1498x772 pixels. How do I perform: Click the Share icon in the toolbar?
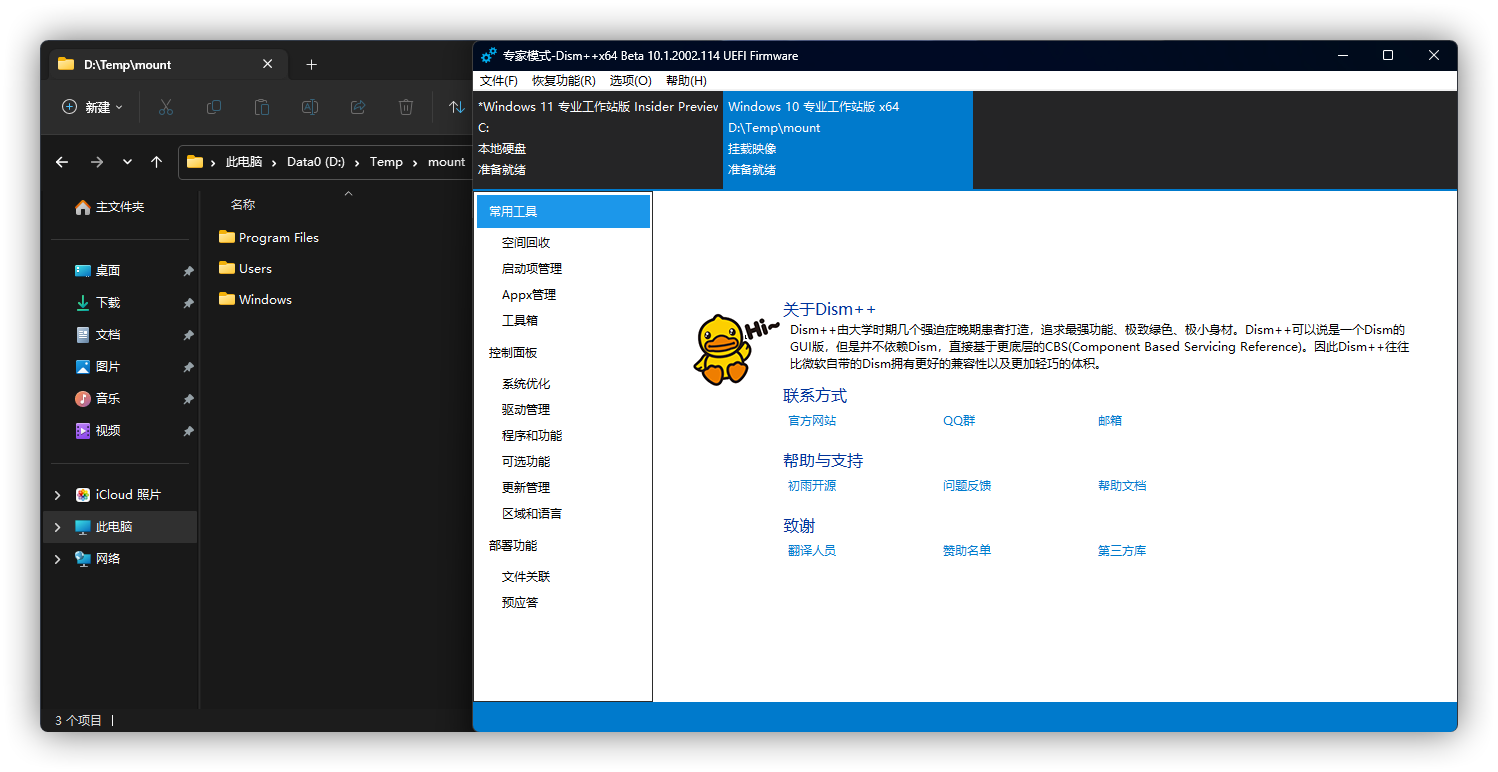(x=358, y=108)
